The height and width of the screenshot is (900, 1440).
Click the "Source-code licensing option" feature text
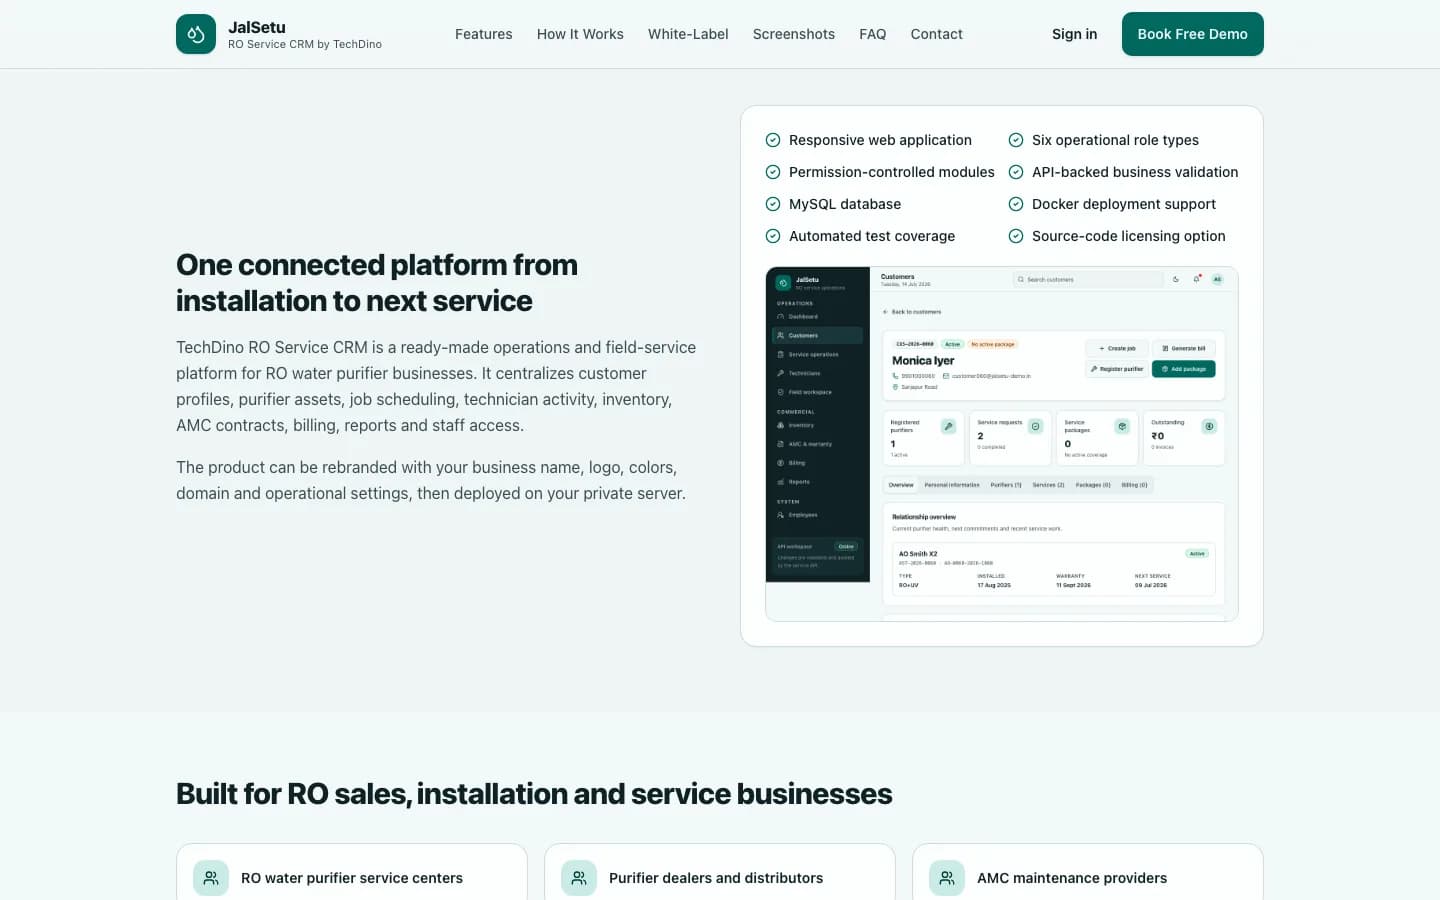[x=1129, y=236]
